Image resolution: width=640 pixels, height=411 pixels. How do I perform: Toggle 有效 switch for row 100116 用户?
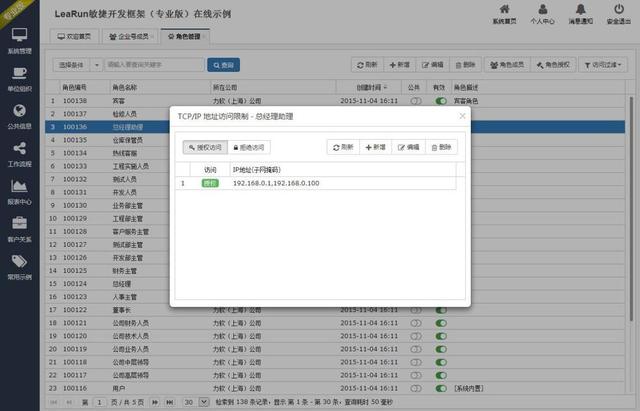pos(441,389)
